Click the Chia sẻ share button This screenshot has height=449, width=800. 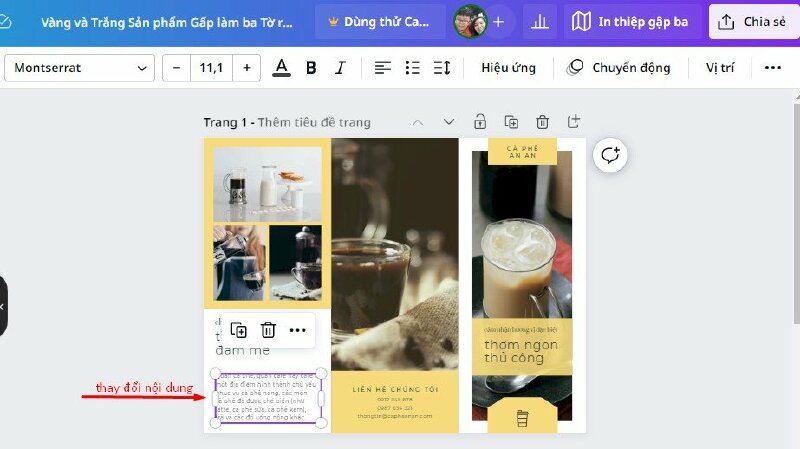click(x=754, y=21)
